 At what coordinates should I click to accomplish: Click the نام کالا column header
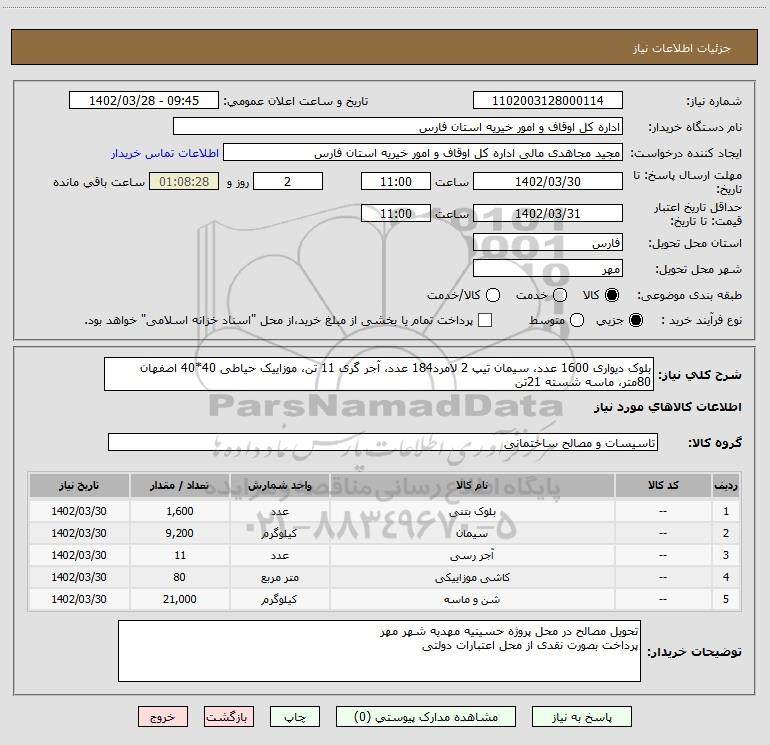[472, 485]
